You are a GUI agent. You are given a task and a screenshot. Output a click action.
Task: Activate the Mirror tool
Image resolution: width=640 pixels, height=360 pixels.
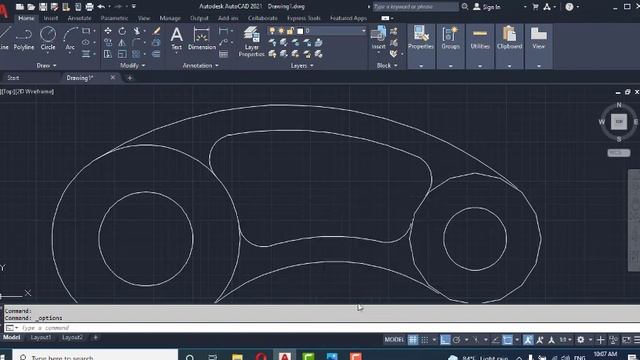coord(122,42)
